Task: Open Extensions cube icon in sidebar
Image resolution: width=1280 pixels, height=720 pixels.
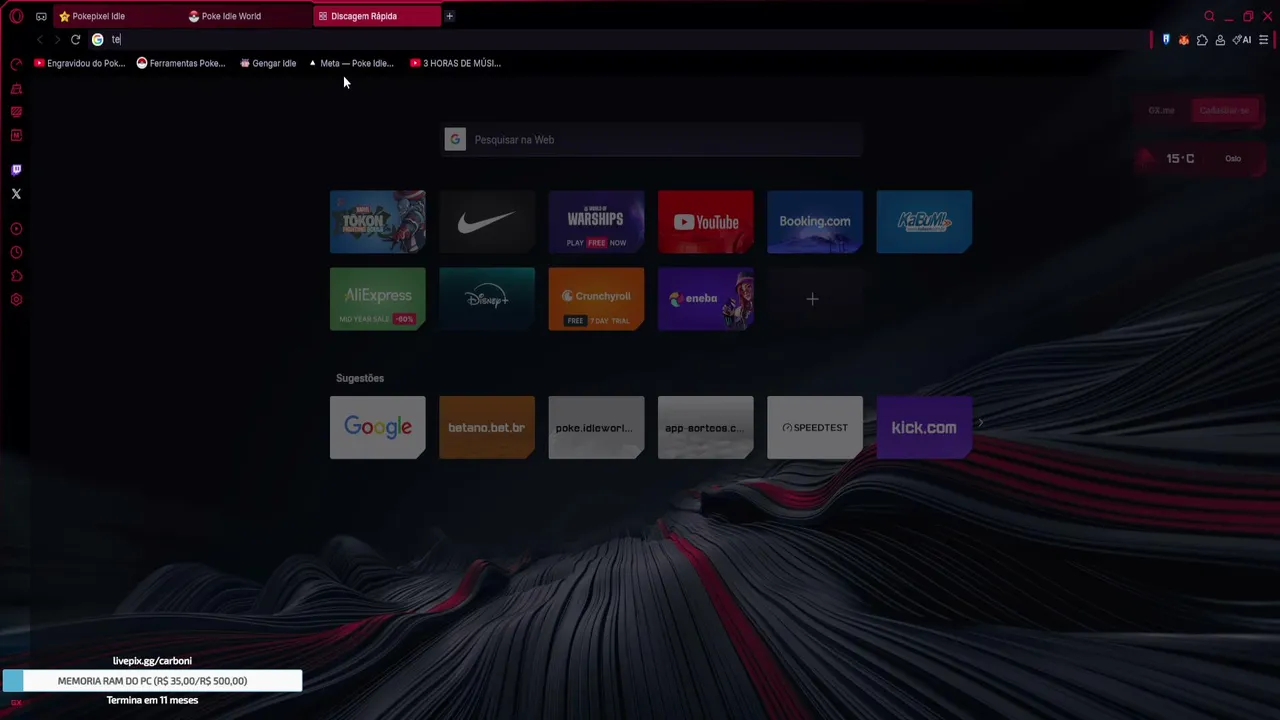Action: tap(16, 276)
